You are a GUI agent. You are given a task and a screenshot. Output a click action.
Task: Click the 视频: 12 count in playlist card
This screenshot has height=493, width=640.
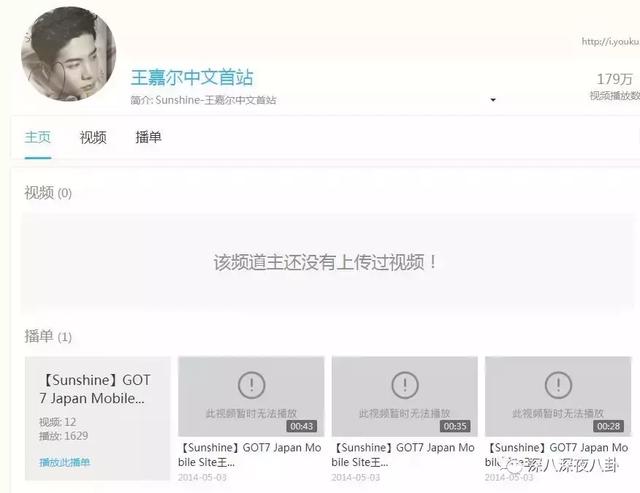click(58, 422)
